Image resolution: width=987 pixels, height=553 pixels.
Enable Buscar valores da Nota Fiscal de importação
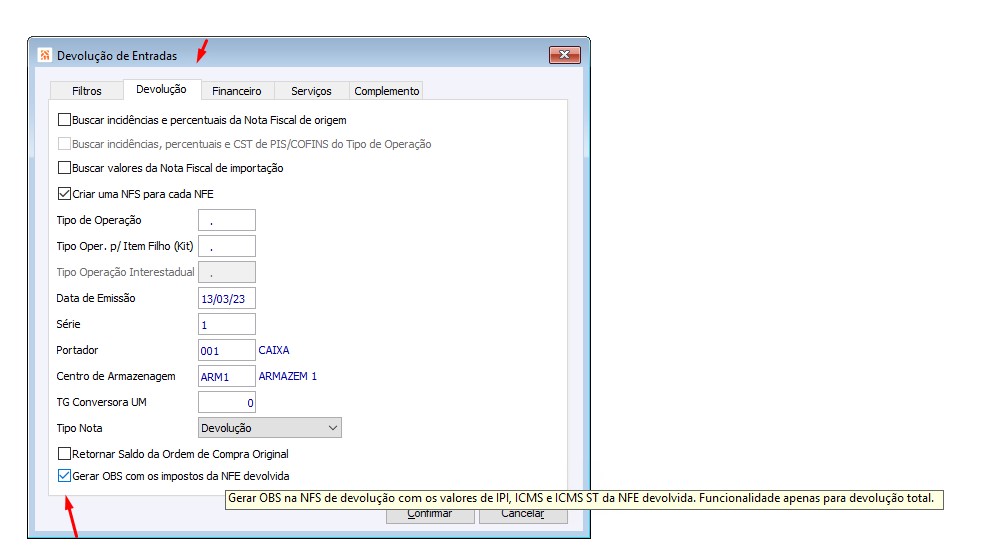[x=64, y=167]
